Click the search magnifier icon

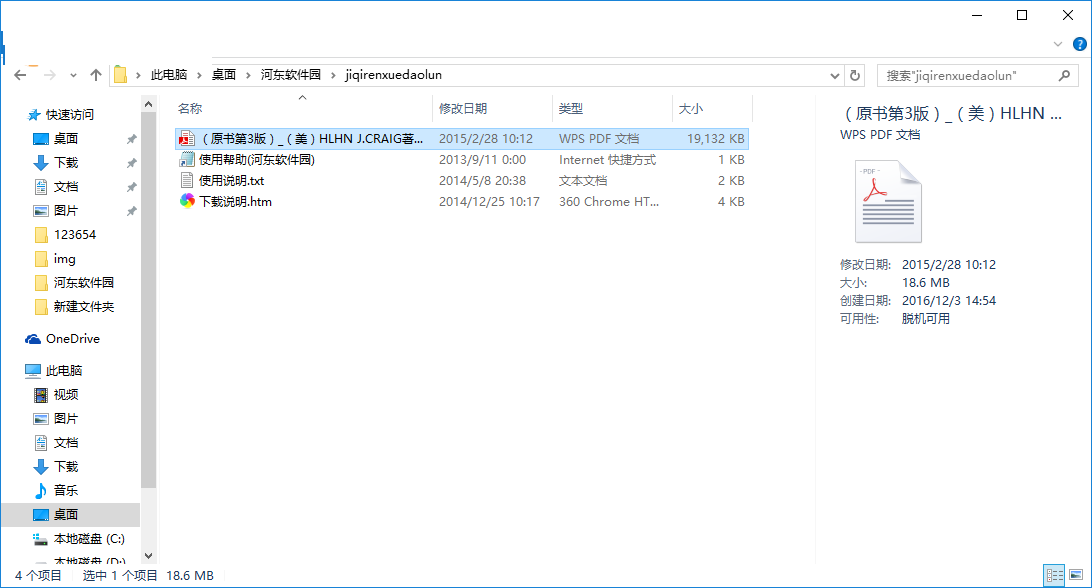1064,75
